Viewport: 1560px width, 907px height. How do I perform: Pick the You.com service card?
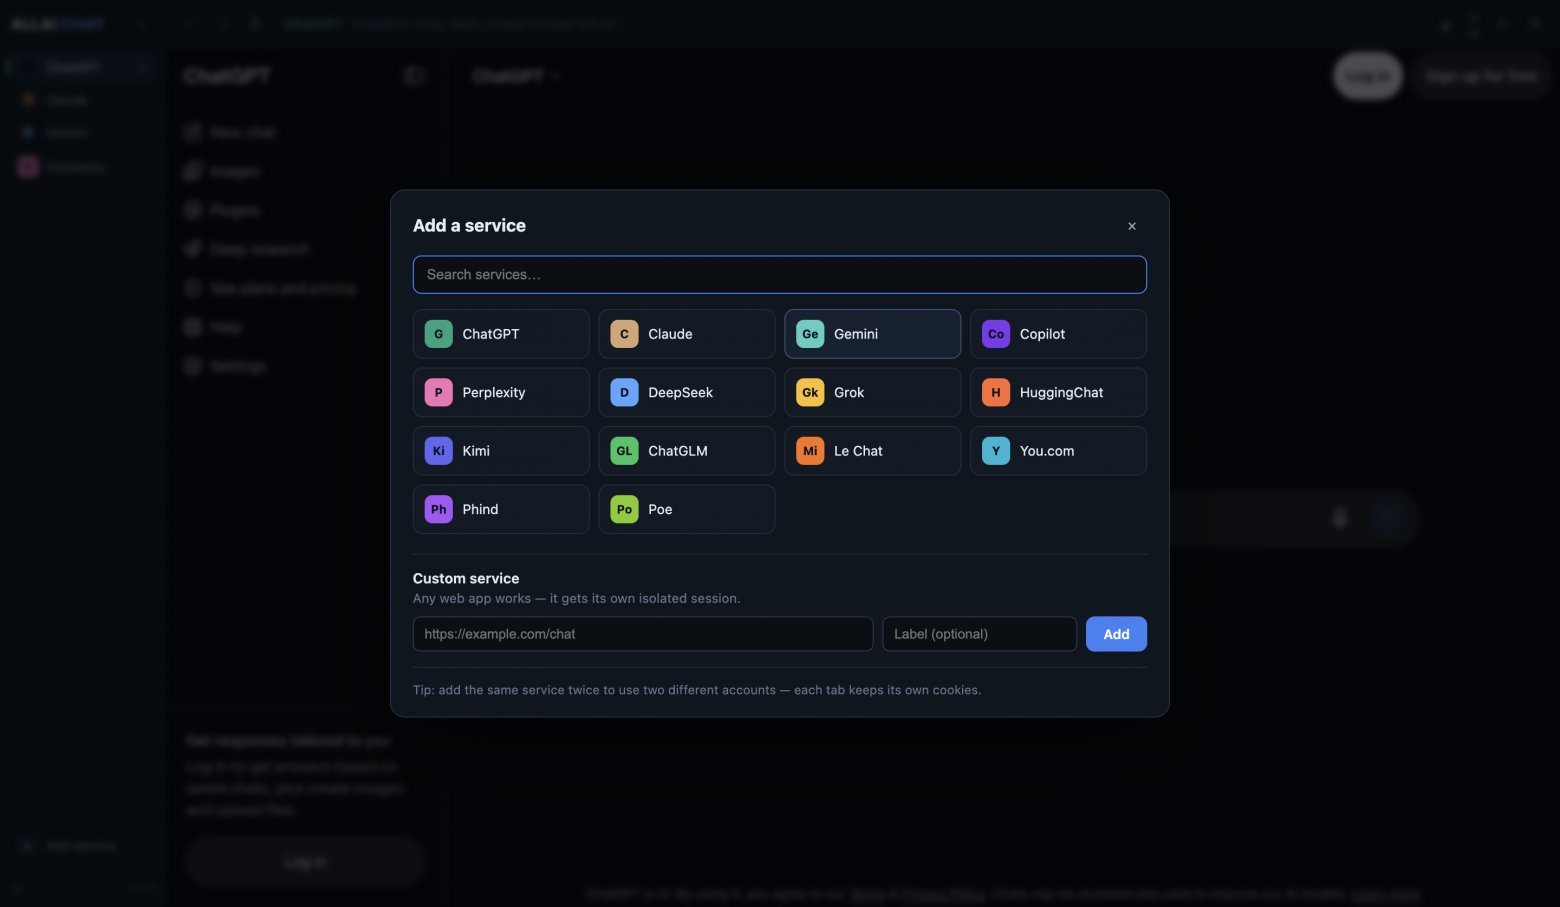(1058, 451)
